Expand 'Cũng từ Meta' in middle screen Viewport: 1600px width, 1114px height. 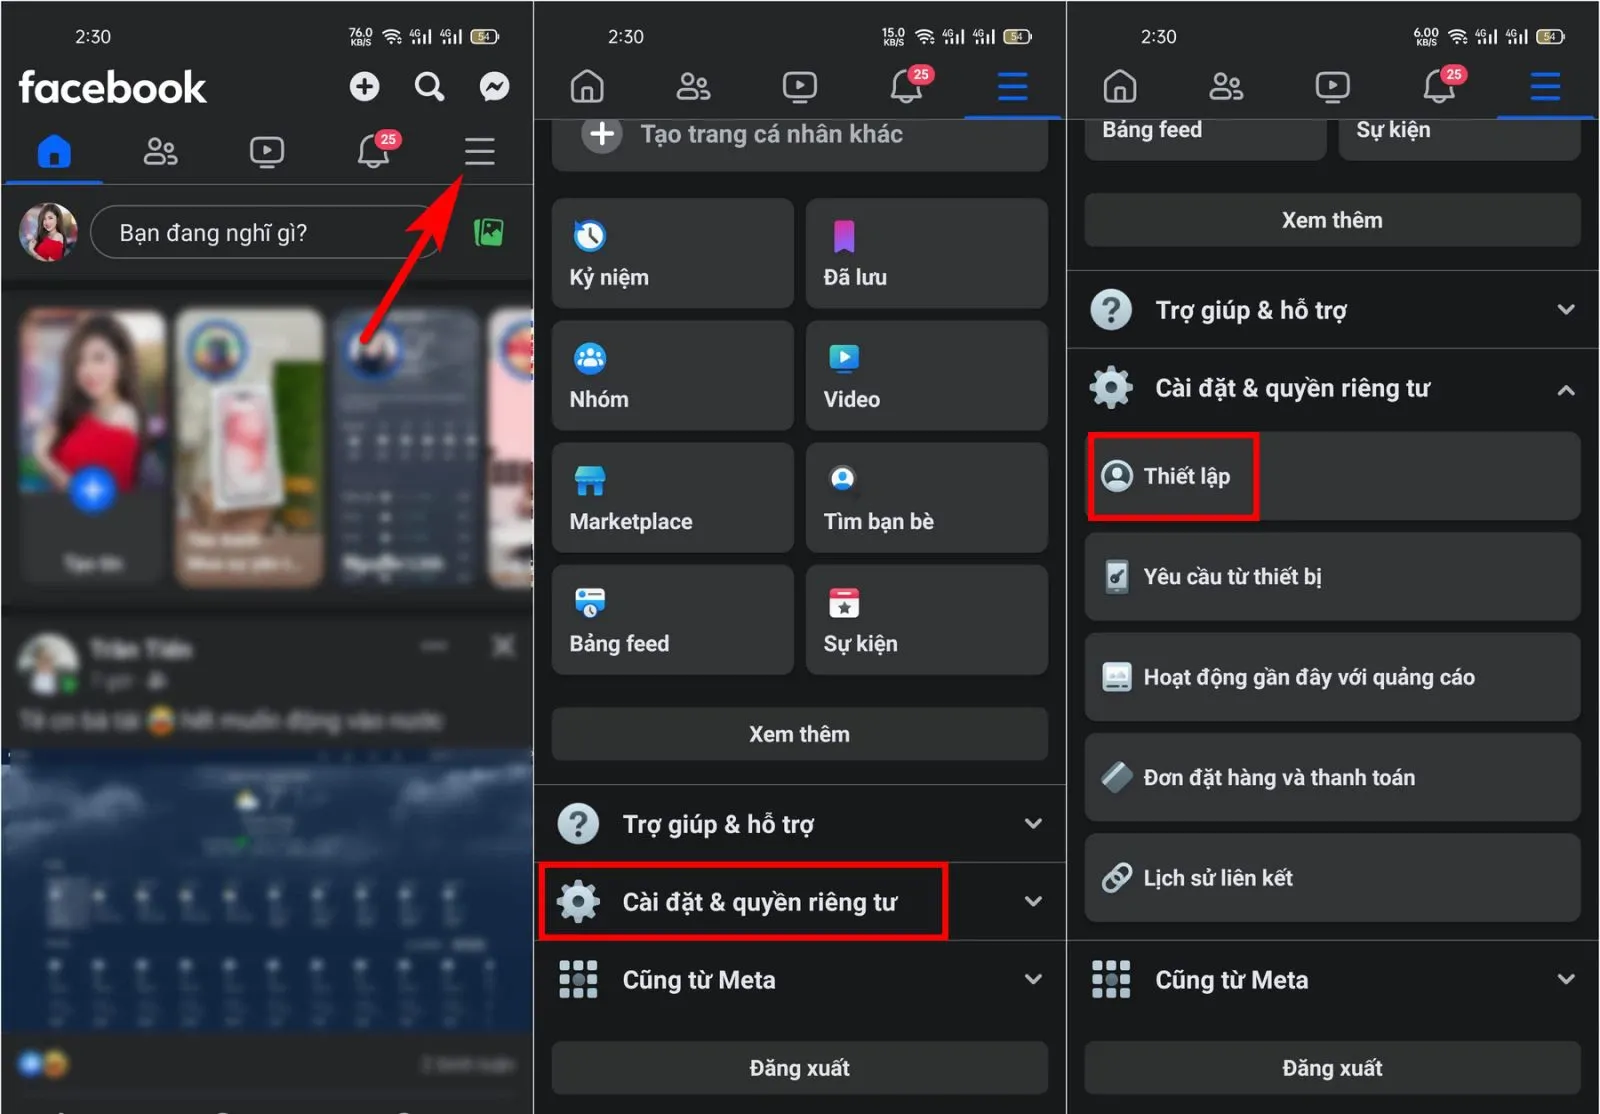800,980
